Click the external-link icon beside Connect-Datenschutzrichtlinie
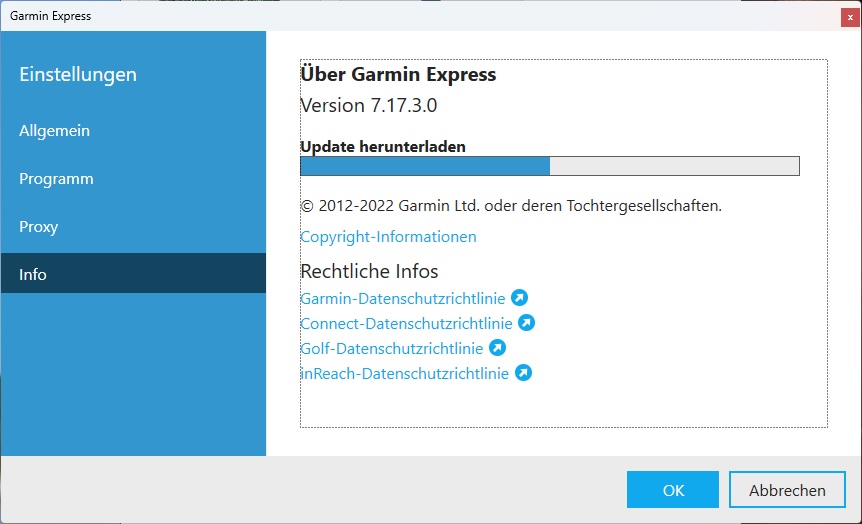 click(526, 323)
